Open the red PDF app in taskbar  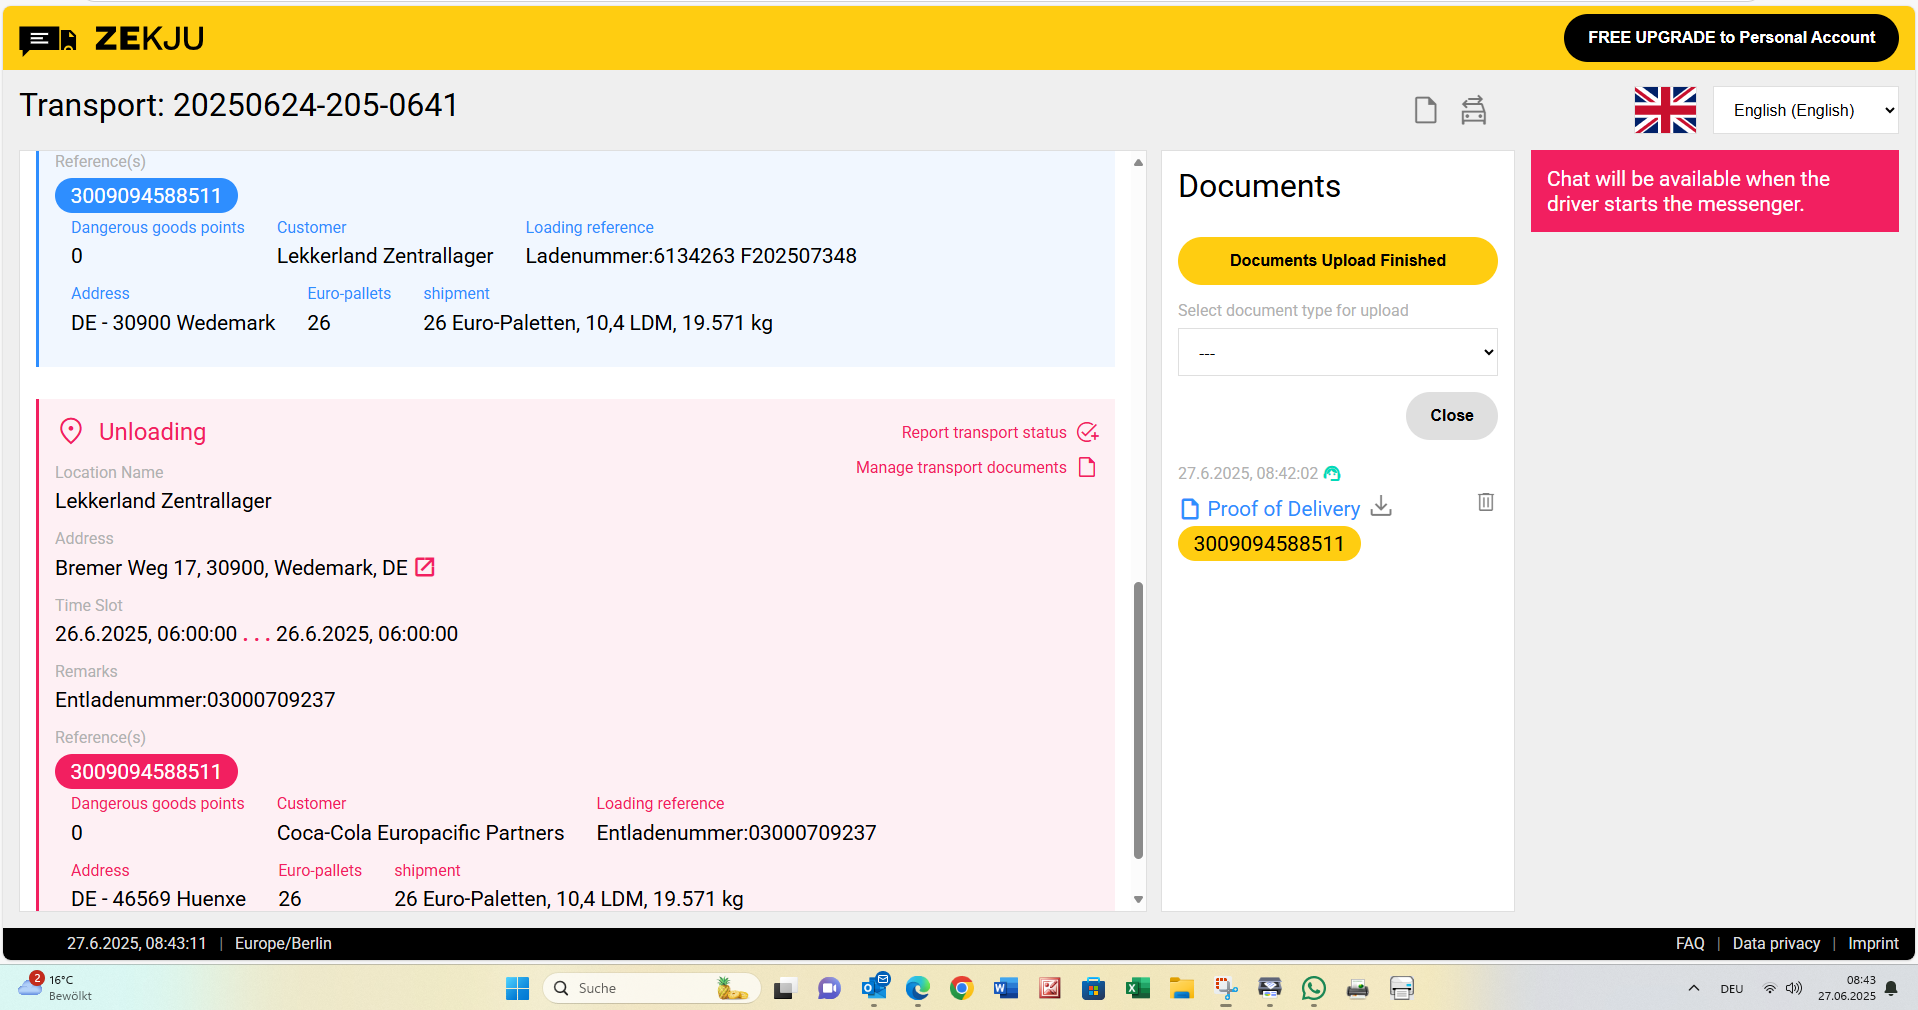(x=1049, y=988)
